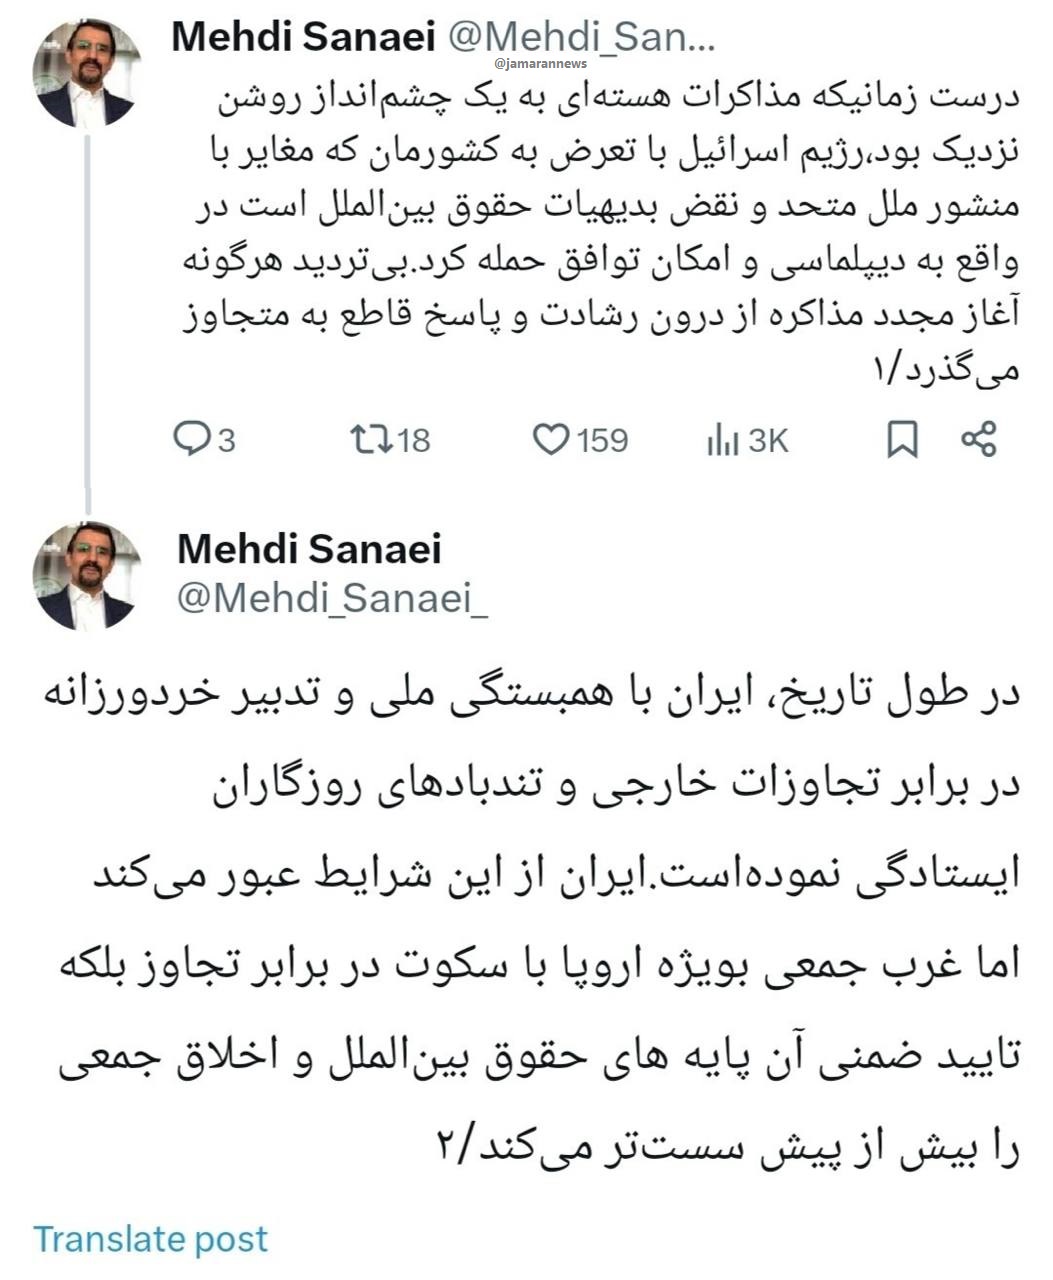Select the second post's Persian text body
Image resolution: width=1053 pixels, height=1280 pixels.
530,922
